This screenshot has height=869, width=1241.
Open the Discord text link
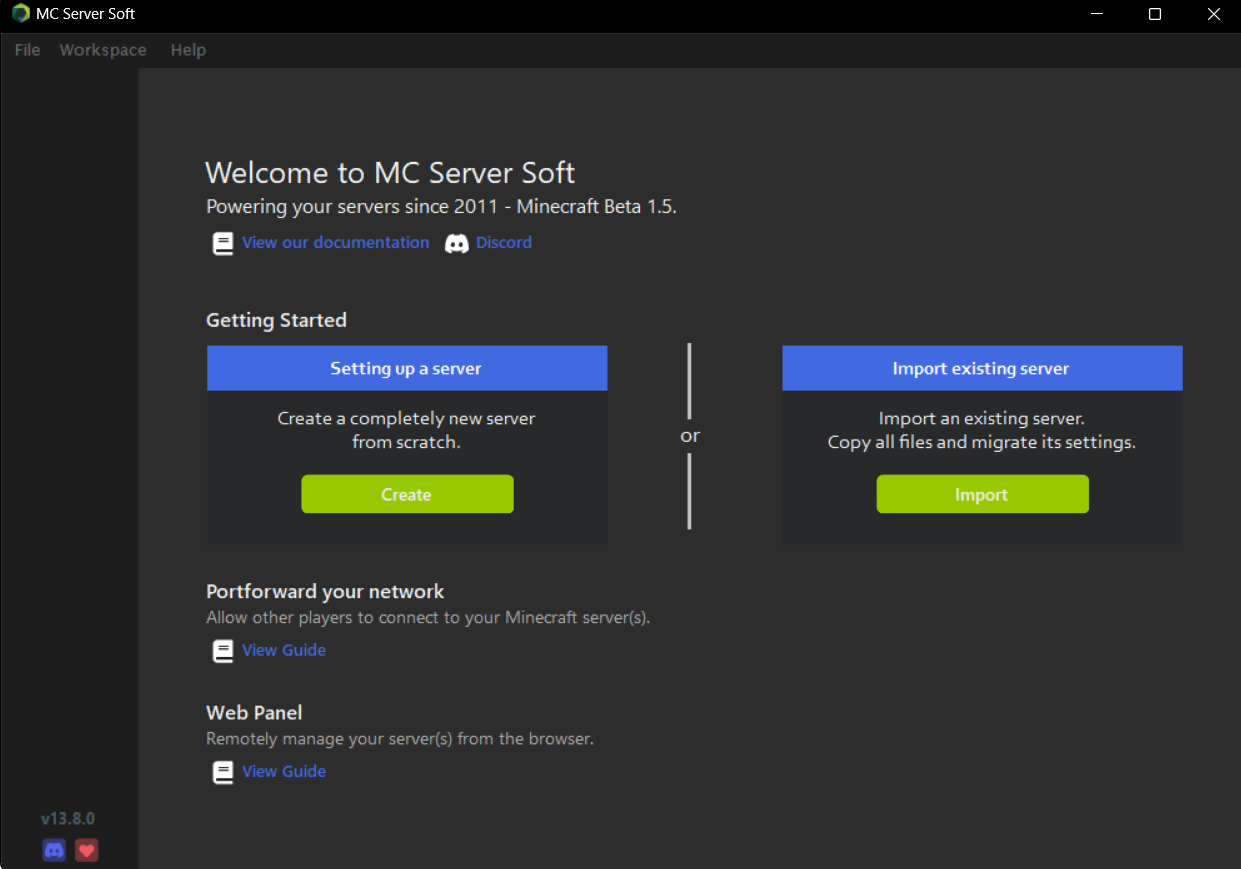coord(504,242)
